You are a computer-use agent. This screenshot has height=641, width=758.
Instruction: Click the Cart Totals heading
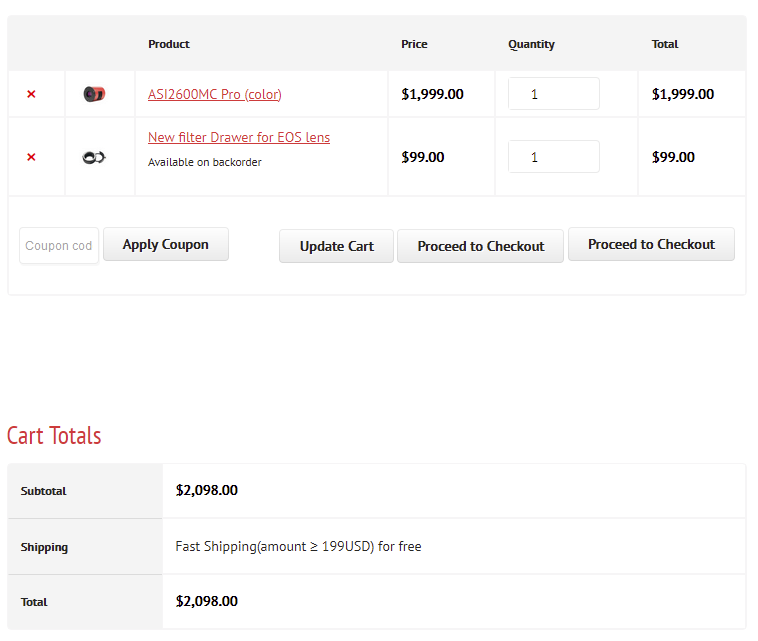point(54,435)
